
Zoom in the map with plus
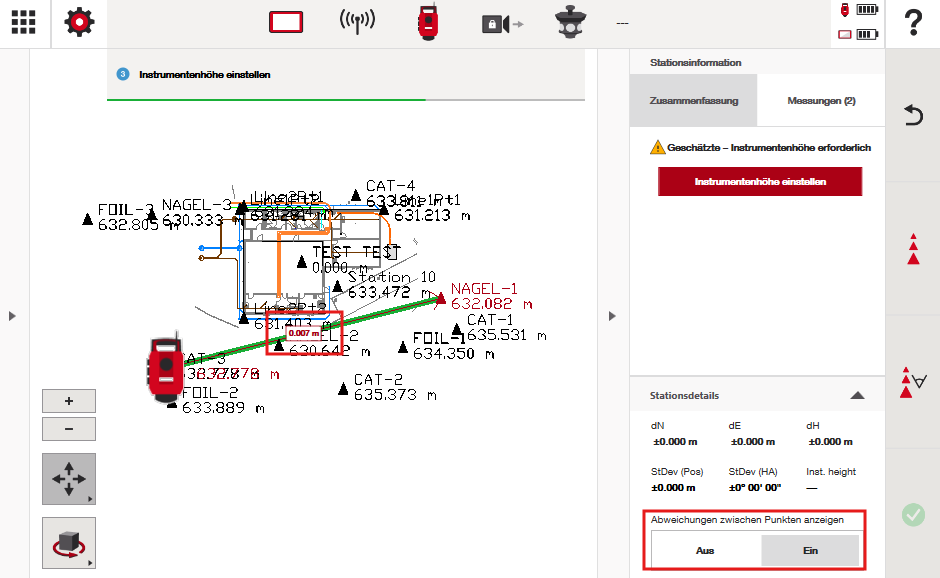click(69, 401)
